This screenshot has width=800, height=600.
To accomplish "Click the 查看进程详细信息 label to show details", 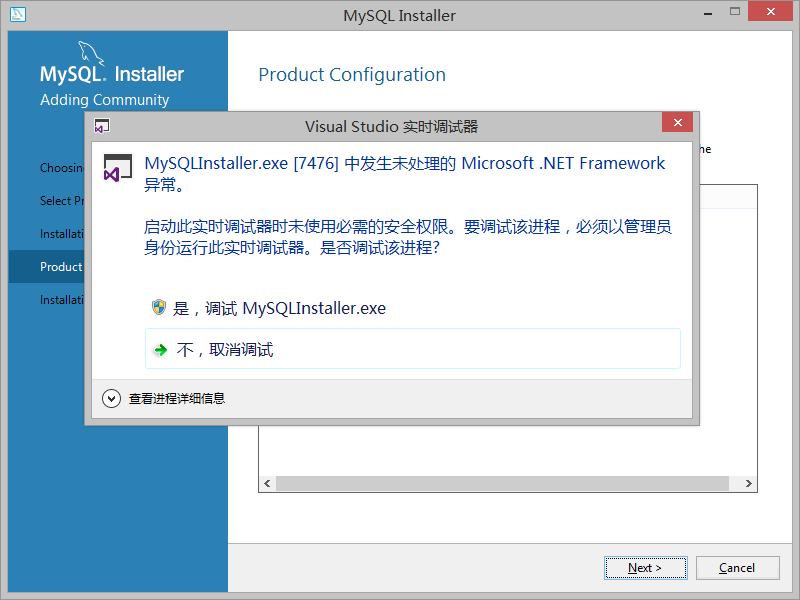I will pyautogui.click(x=177, y=398).
